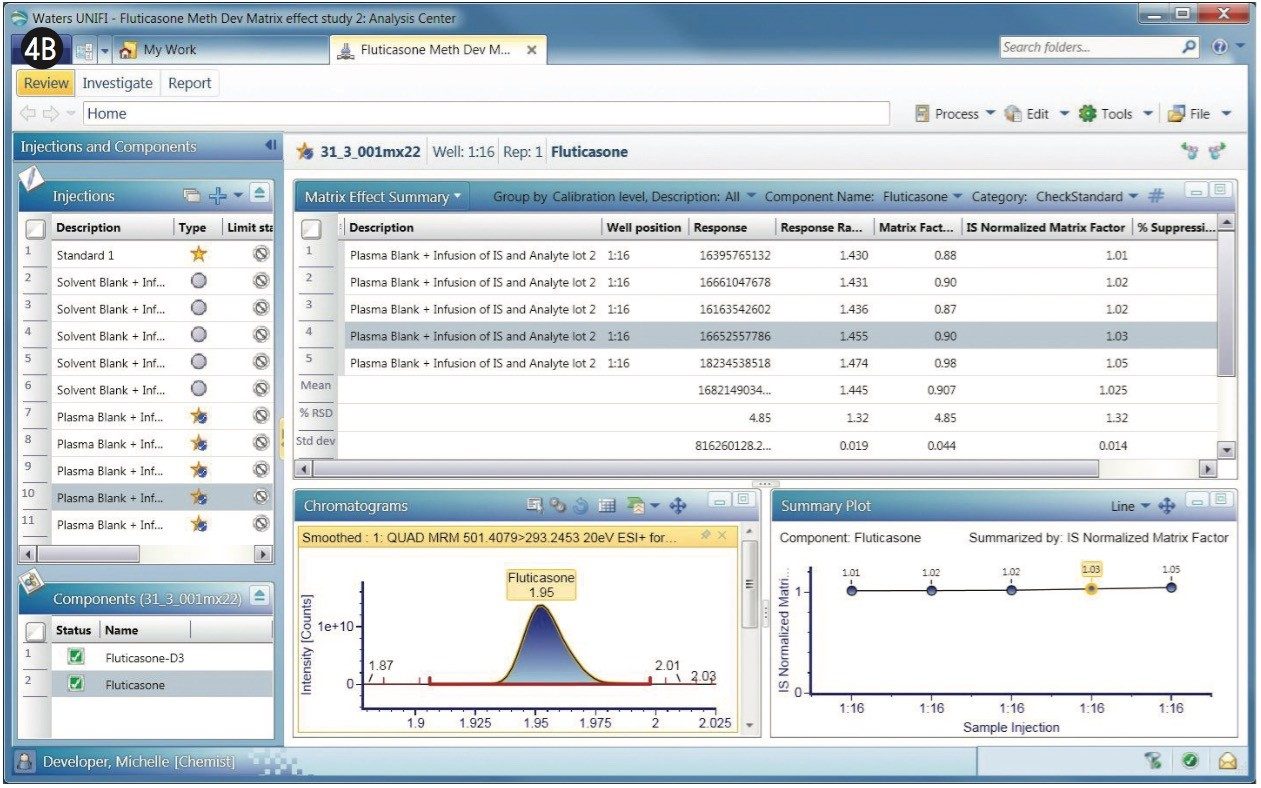
Task: Close the smoothed chromatogram trace header
Action: pos(723,537)
